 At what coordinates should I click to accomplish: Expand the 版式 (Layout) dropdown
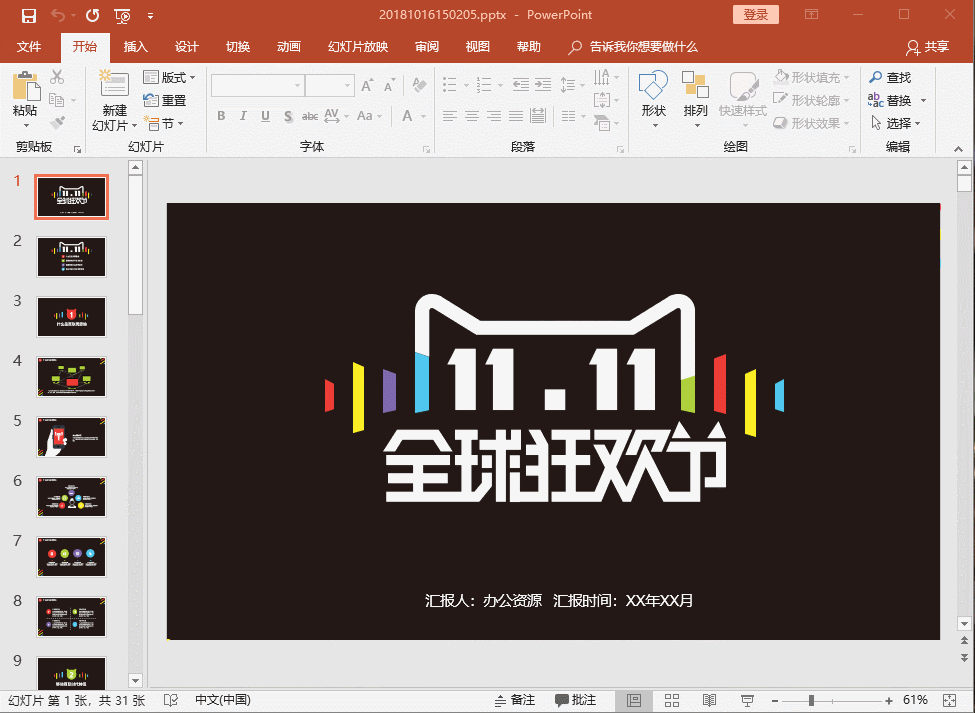(169, 77)
